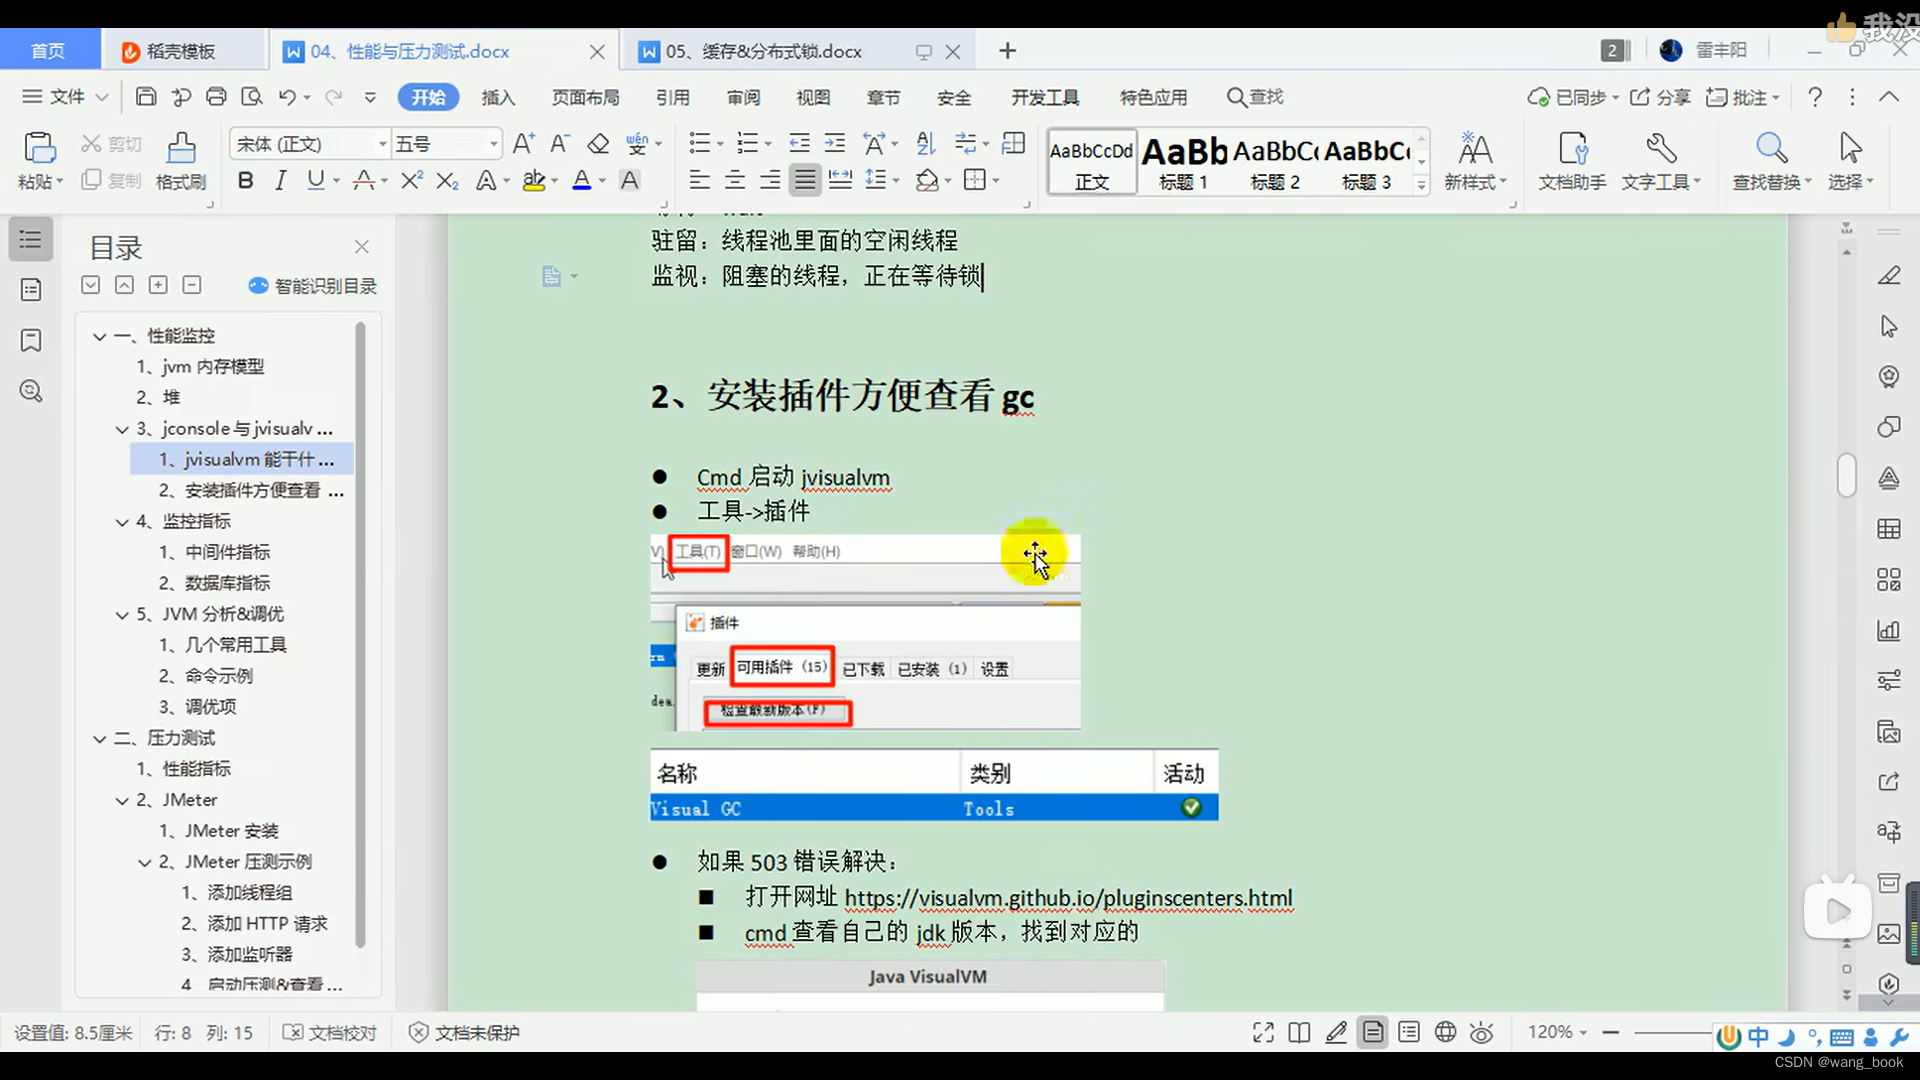Click the Print icon in quick toolbar
This screenshot has width=1920, height=1080.
pyautogui.click(x=216, y=97)
